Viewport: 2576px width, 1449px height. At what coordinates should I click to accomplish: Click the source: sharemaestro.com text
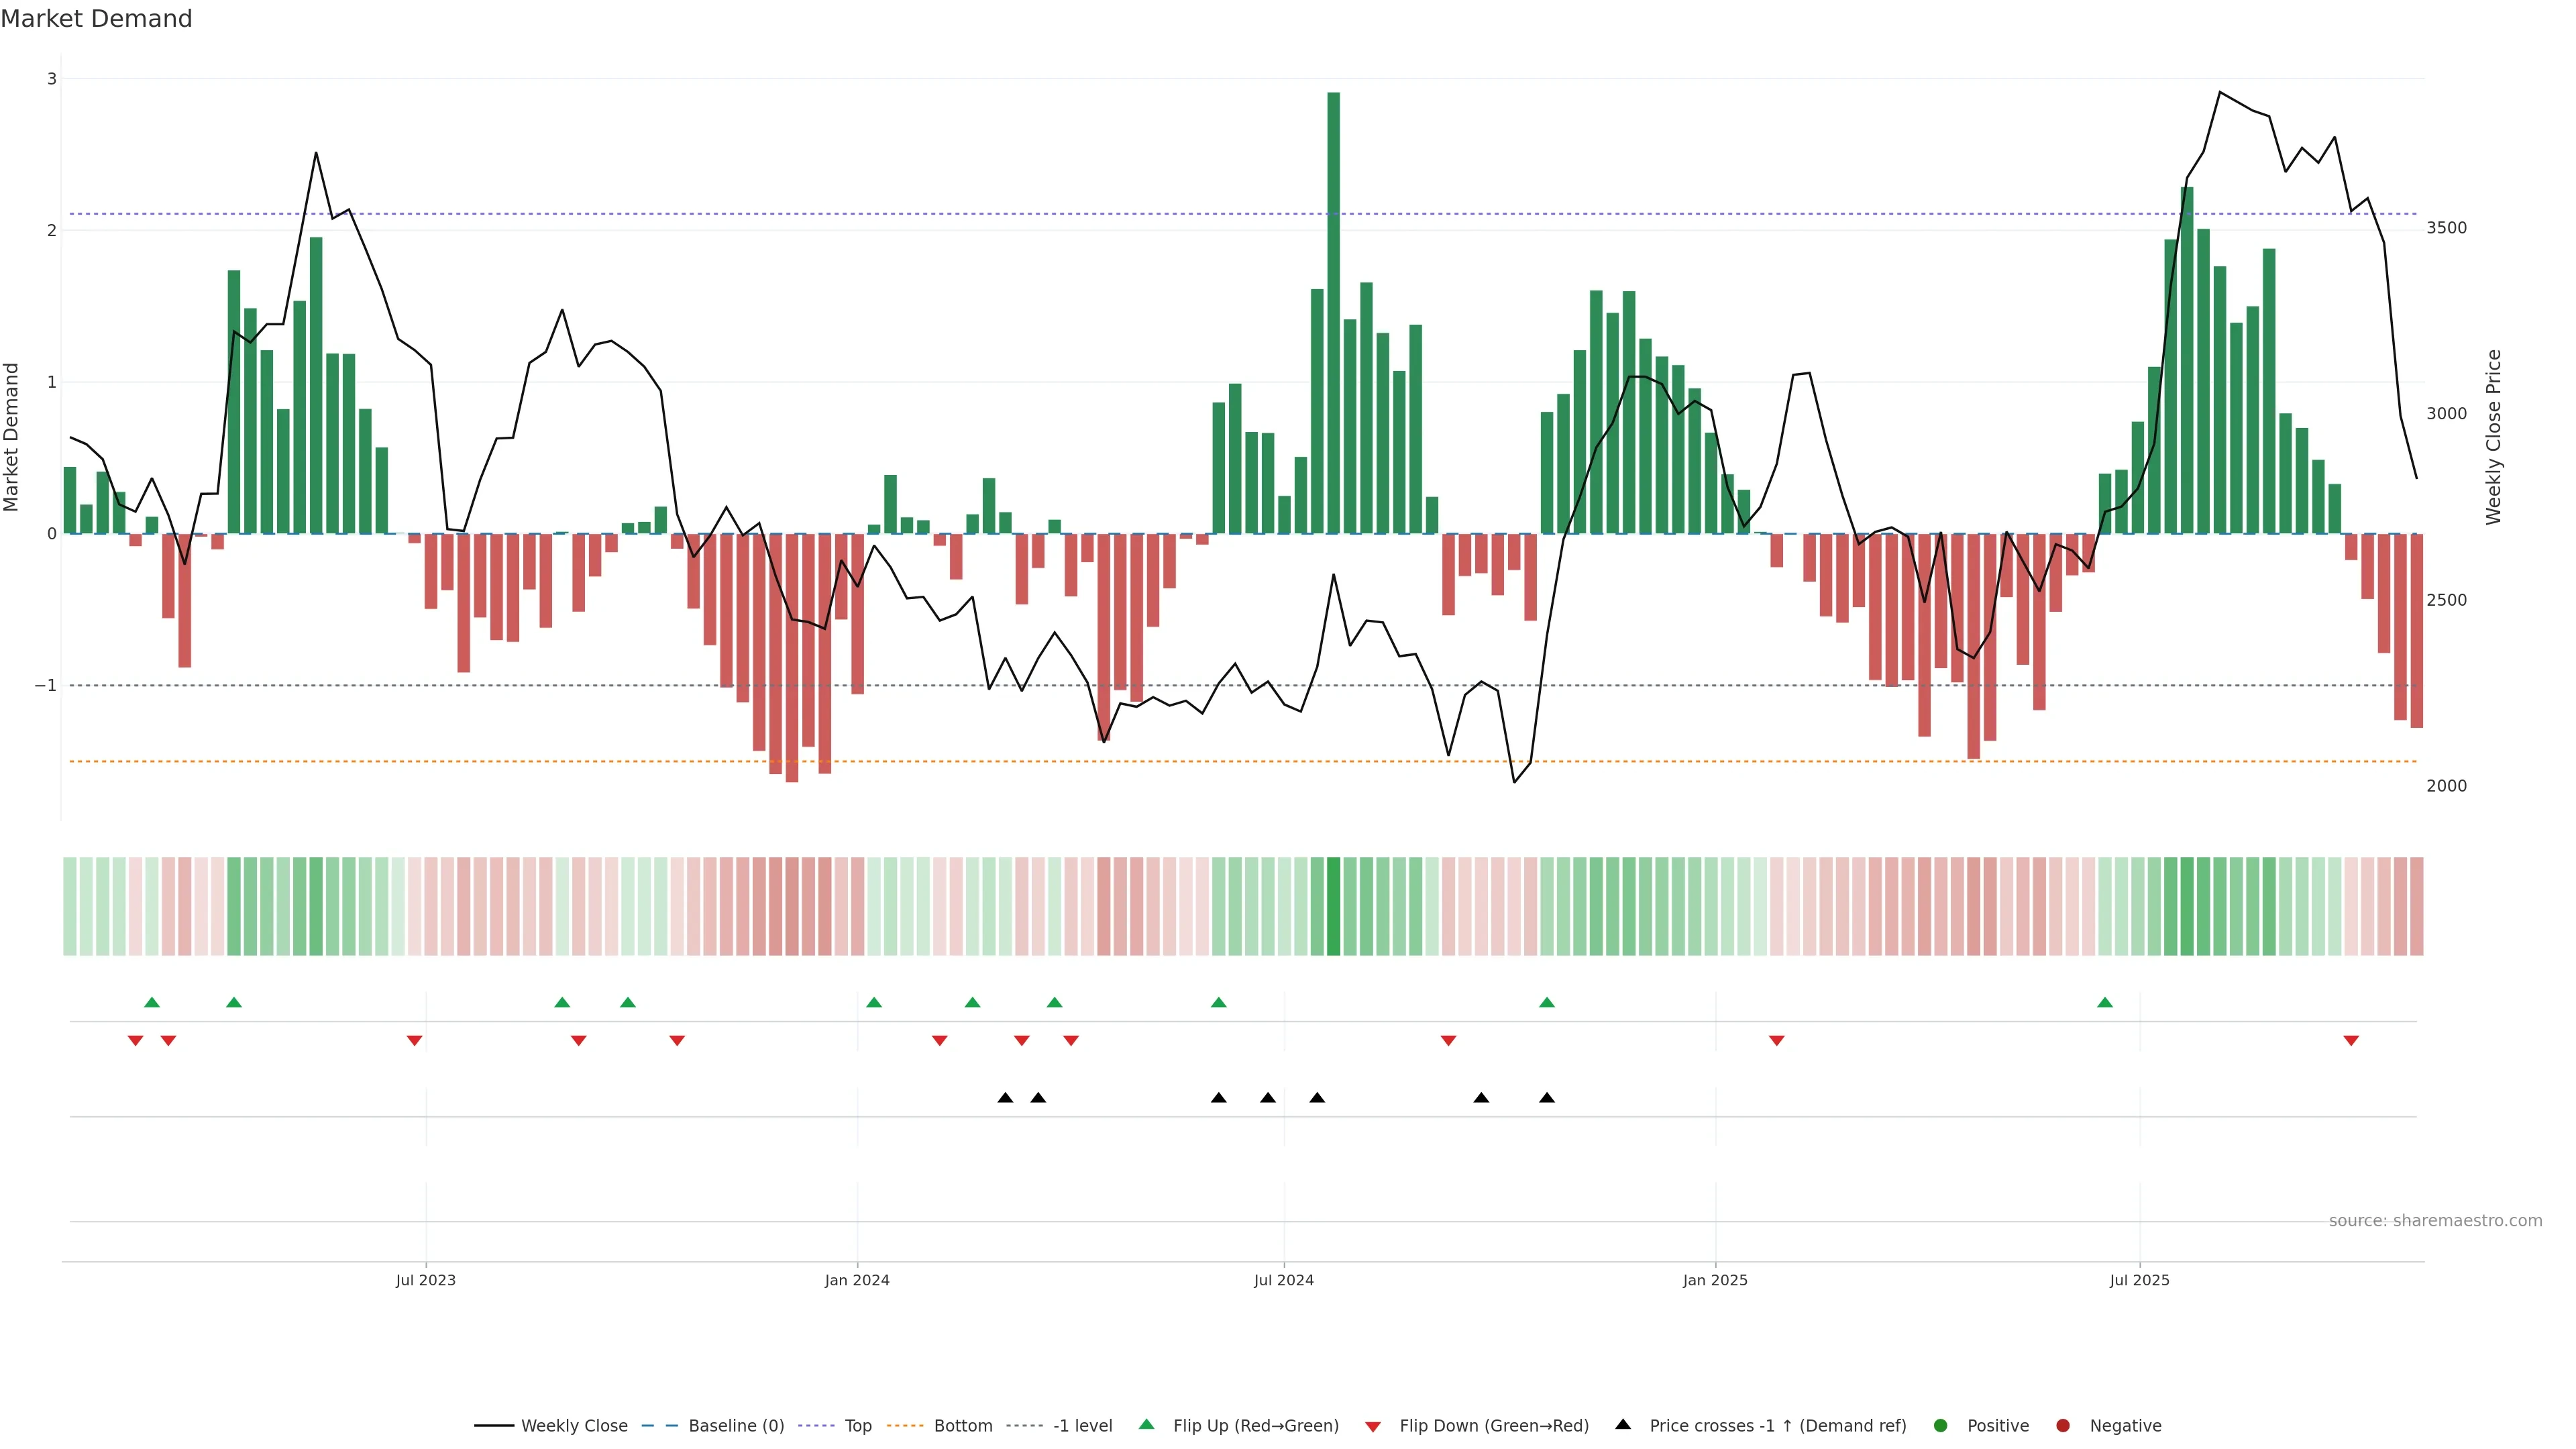click(2435, 1220)
